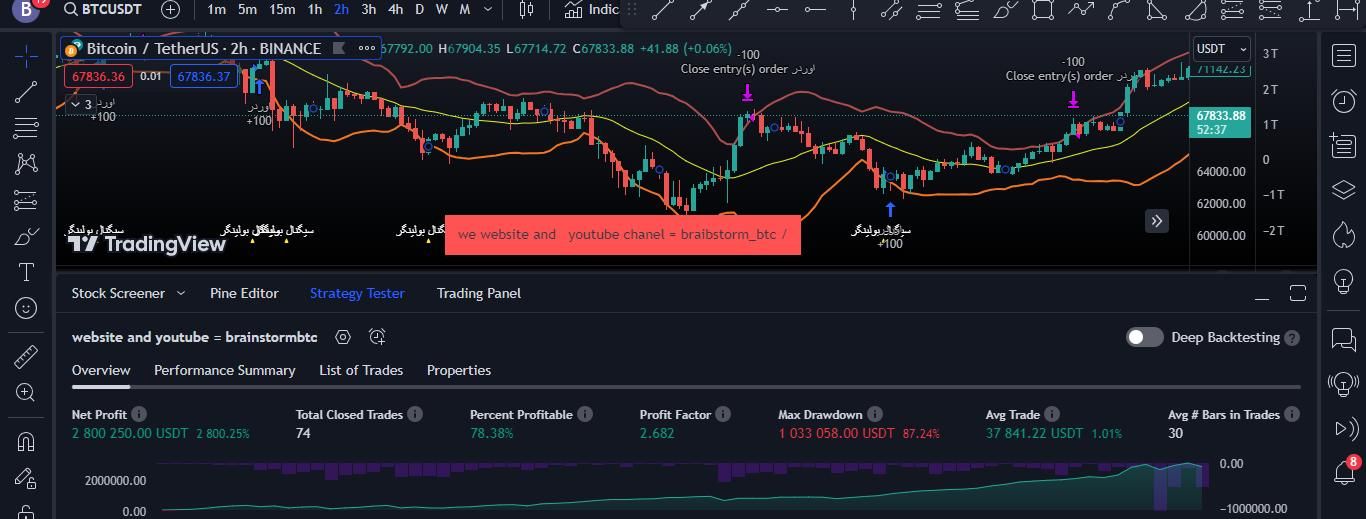This screenshot has width=1366, height=519.
Task: Select the Properties tab
Action: coord(459,370)
